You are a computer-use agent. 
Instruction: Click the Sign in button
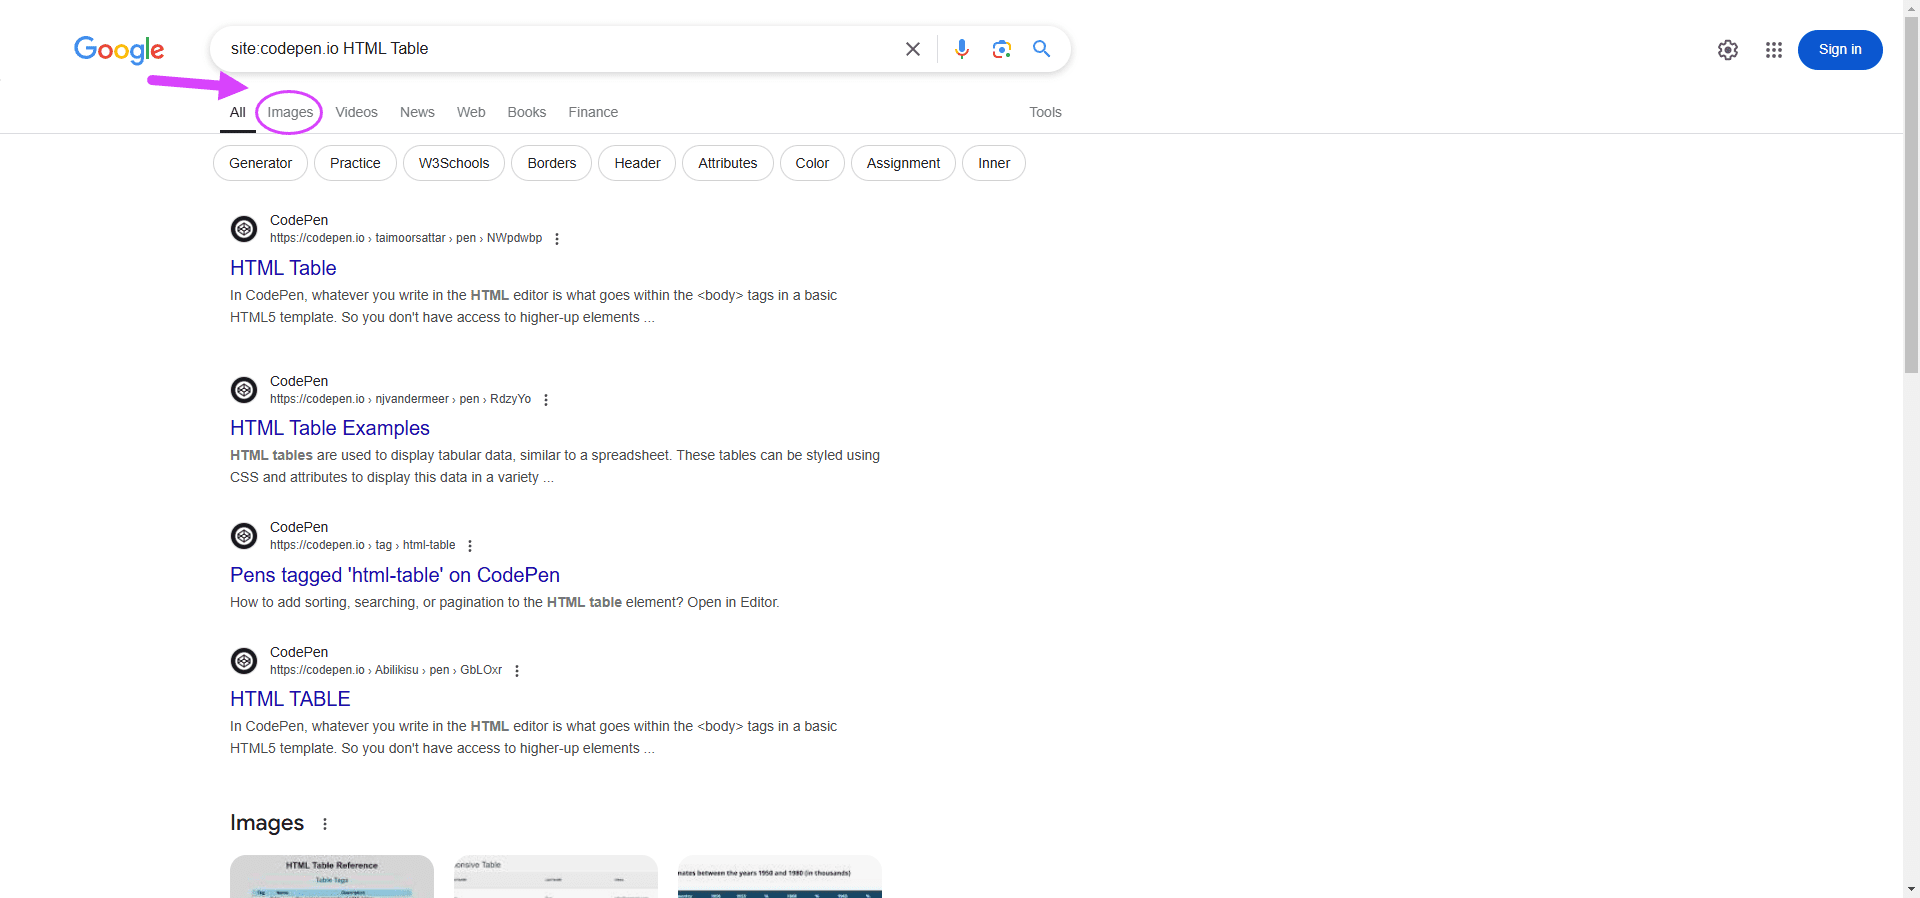tap(1840, 50)
